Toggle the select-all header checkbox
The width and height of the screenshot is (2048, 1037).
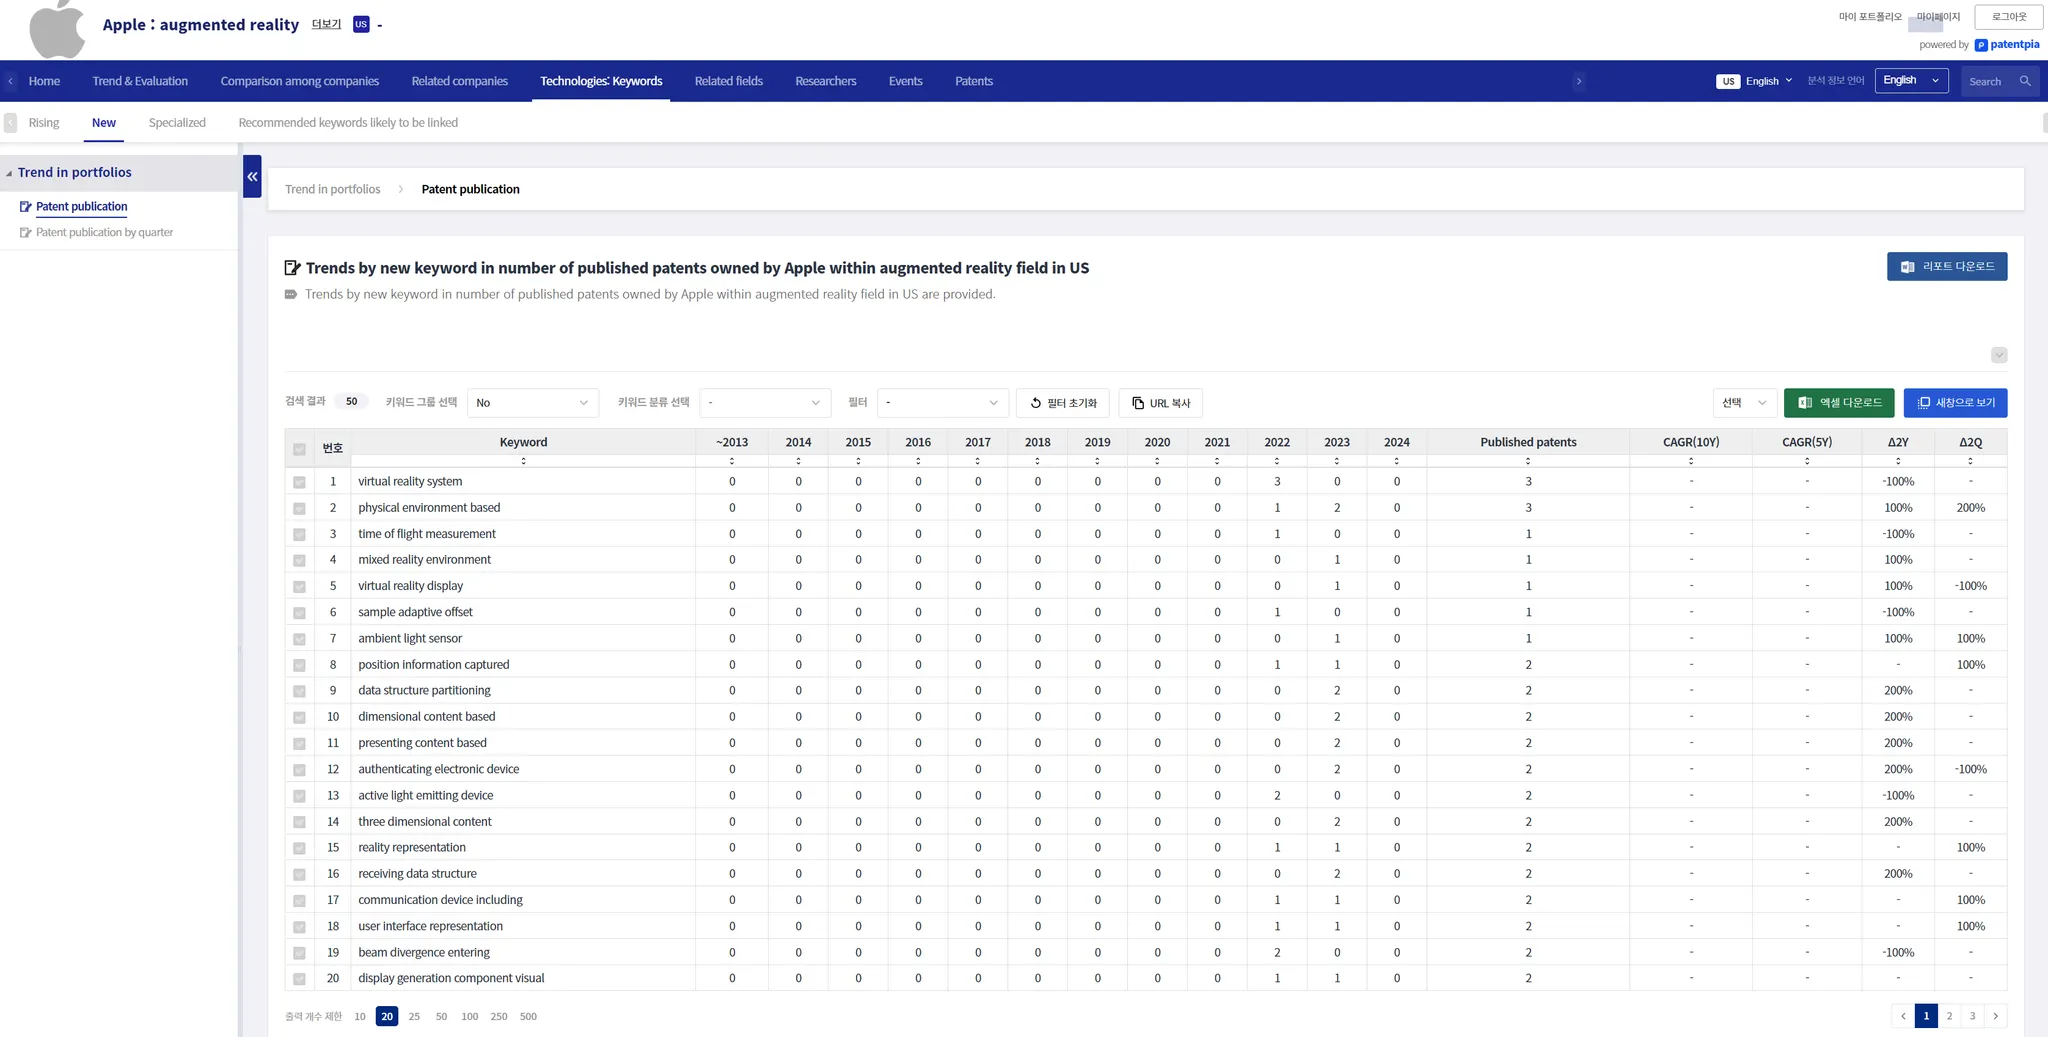pyautogui.click(x=299, y=449)
